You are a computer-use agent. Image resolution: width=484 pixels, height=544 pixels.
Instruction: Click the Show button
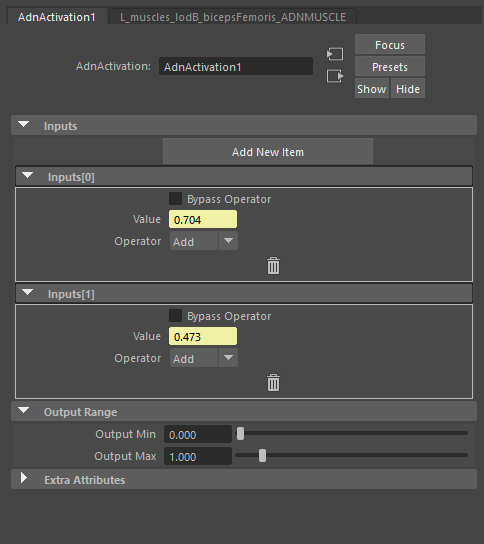(372, 88)
